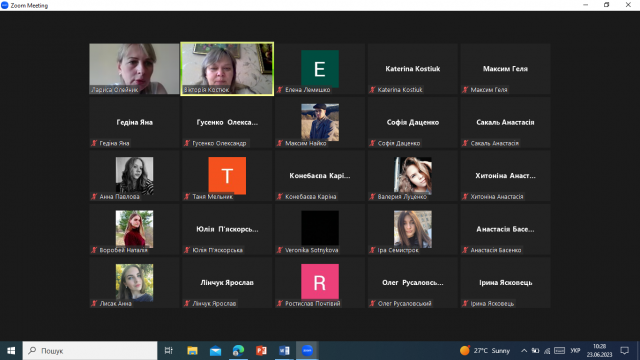Click truncated Хитоніна Анаст... name in tile
640x360 pixels.
click(505, 176)
